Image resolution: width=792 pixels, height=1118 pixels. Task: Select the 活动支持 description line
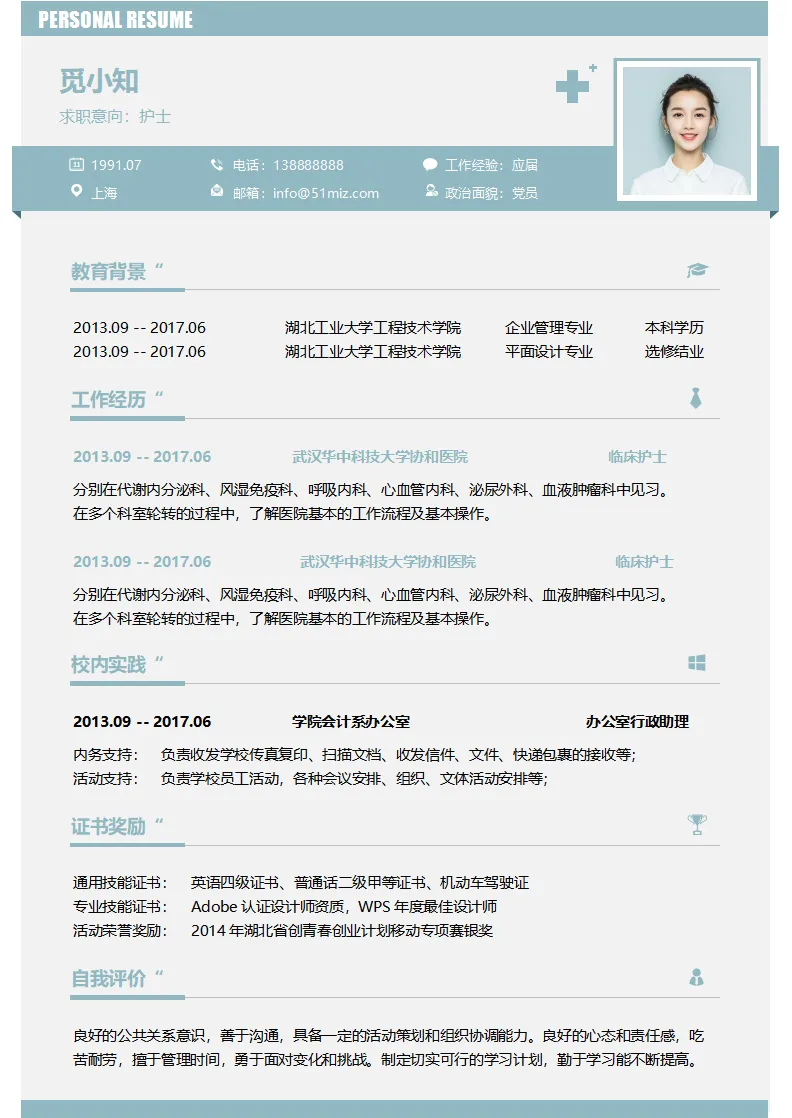(310, 779)
